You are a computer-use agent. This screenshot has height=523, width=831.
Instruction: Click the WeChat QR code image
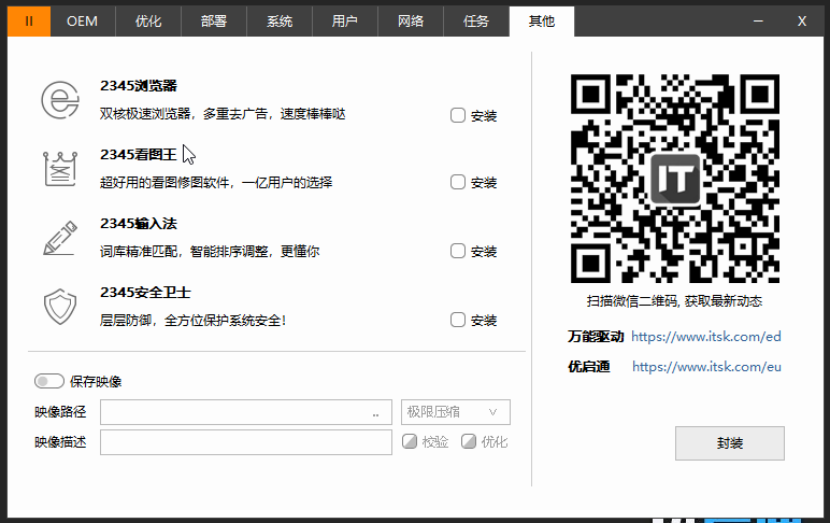pyautogui.click(x=674, y=178)
